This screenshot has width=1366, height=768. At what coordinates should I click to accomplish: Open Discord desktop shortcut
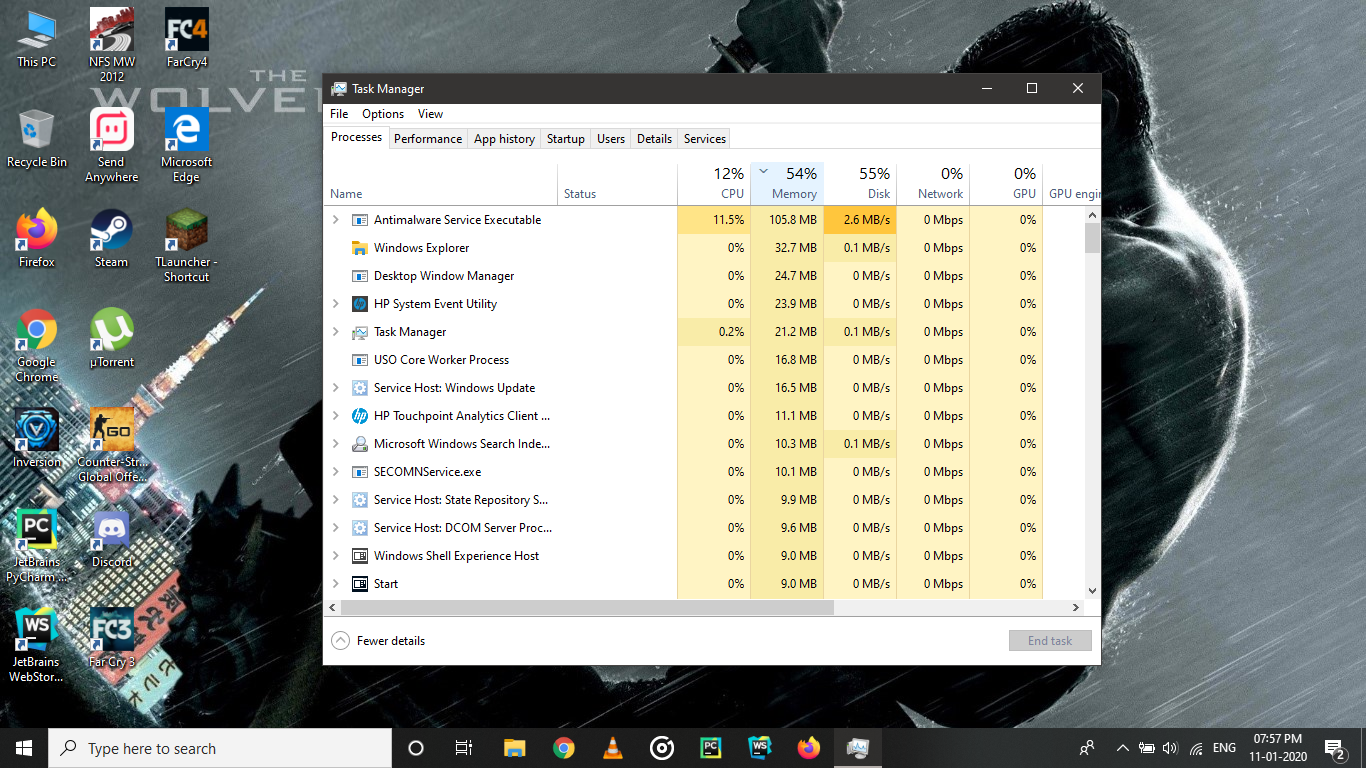coord(111,539)
